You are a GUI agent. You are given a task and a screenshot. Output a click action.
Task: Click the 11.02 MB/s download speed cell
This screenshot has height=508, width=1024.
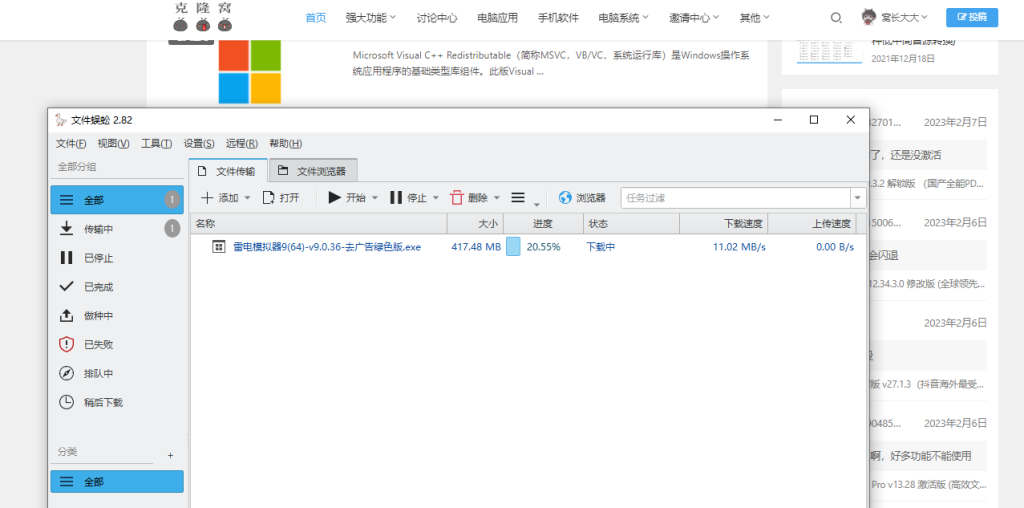739,247
